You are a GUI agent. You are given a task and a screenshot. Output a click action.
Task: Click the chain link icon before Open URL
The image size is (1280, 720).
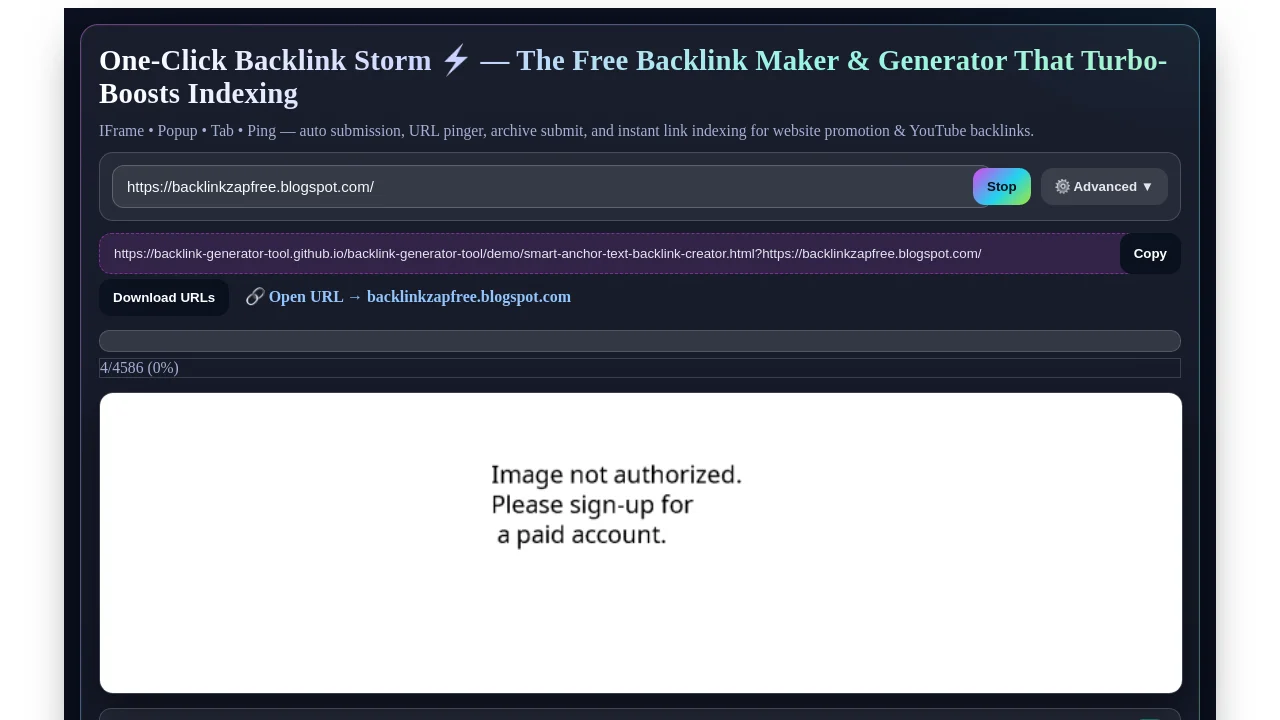click(255, 297)
